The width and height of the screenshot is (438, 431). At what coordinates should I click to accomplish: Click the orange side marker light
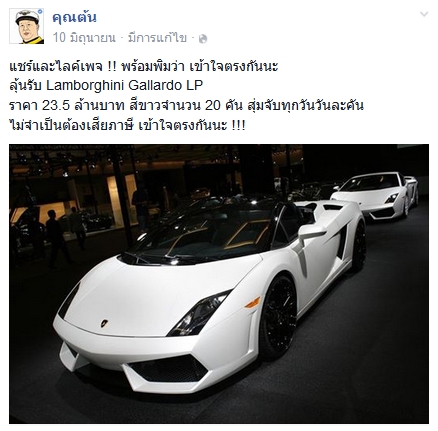[252, 303]
